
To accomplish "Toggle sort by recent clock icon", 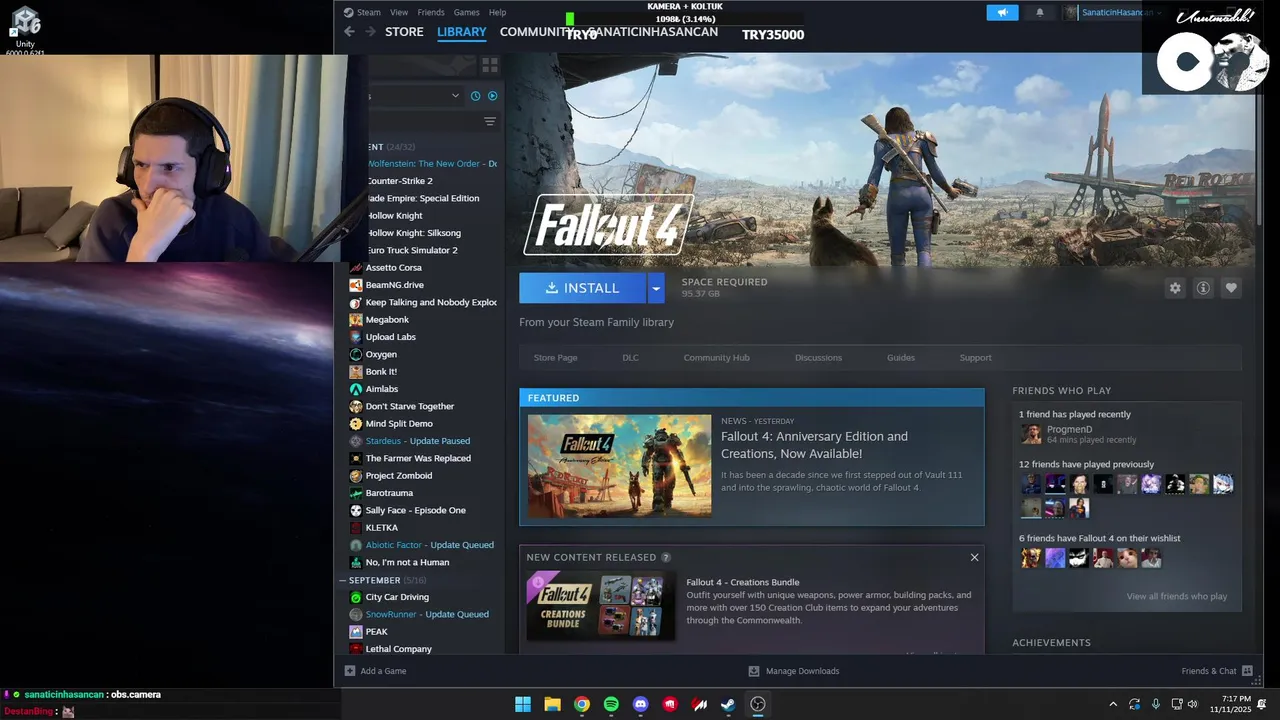I will 475,96.
